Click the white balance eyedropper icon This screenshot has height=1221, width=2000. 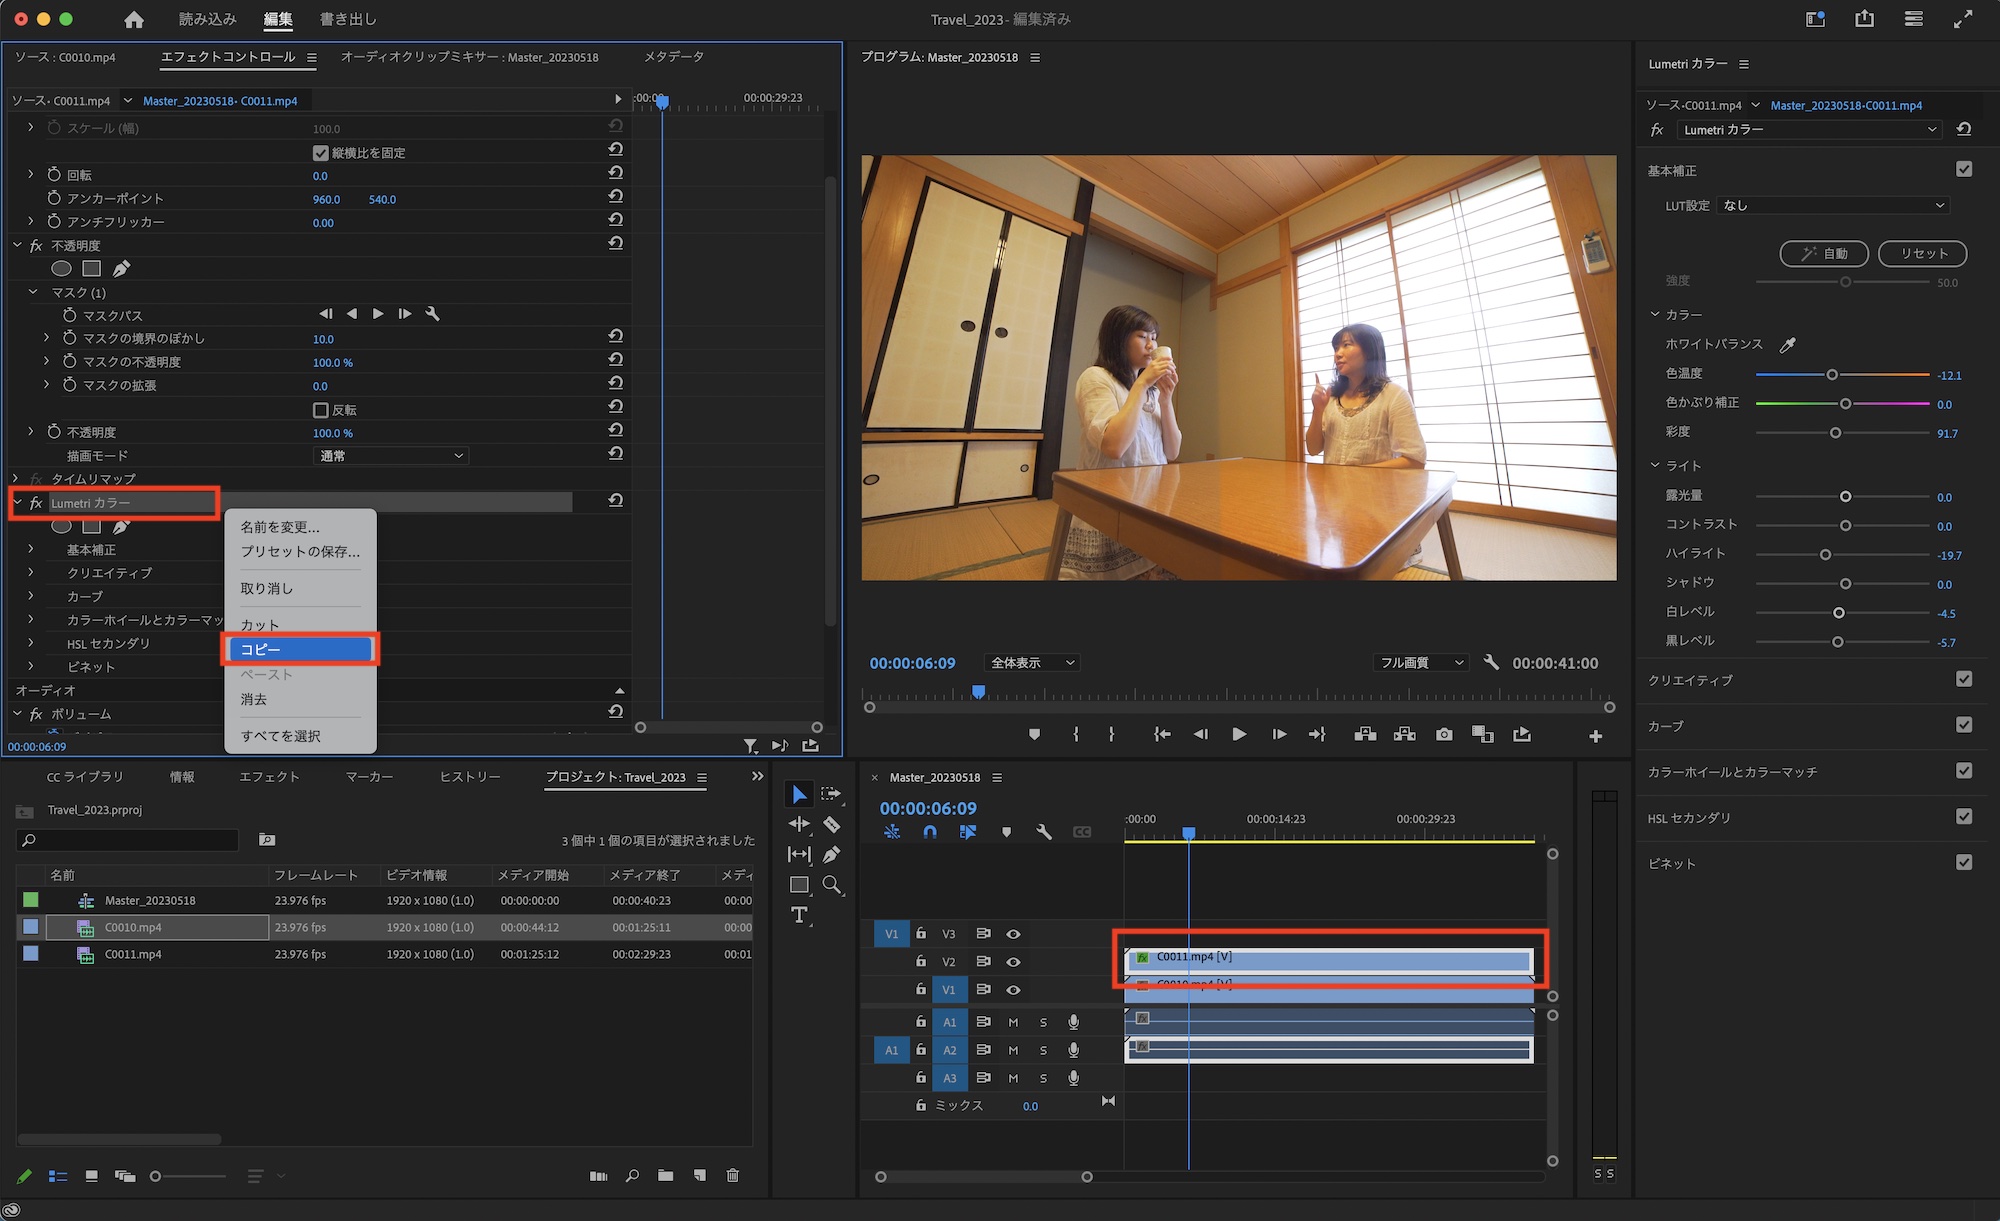click(x=1788, y=345)
